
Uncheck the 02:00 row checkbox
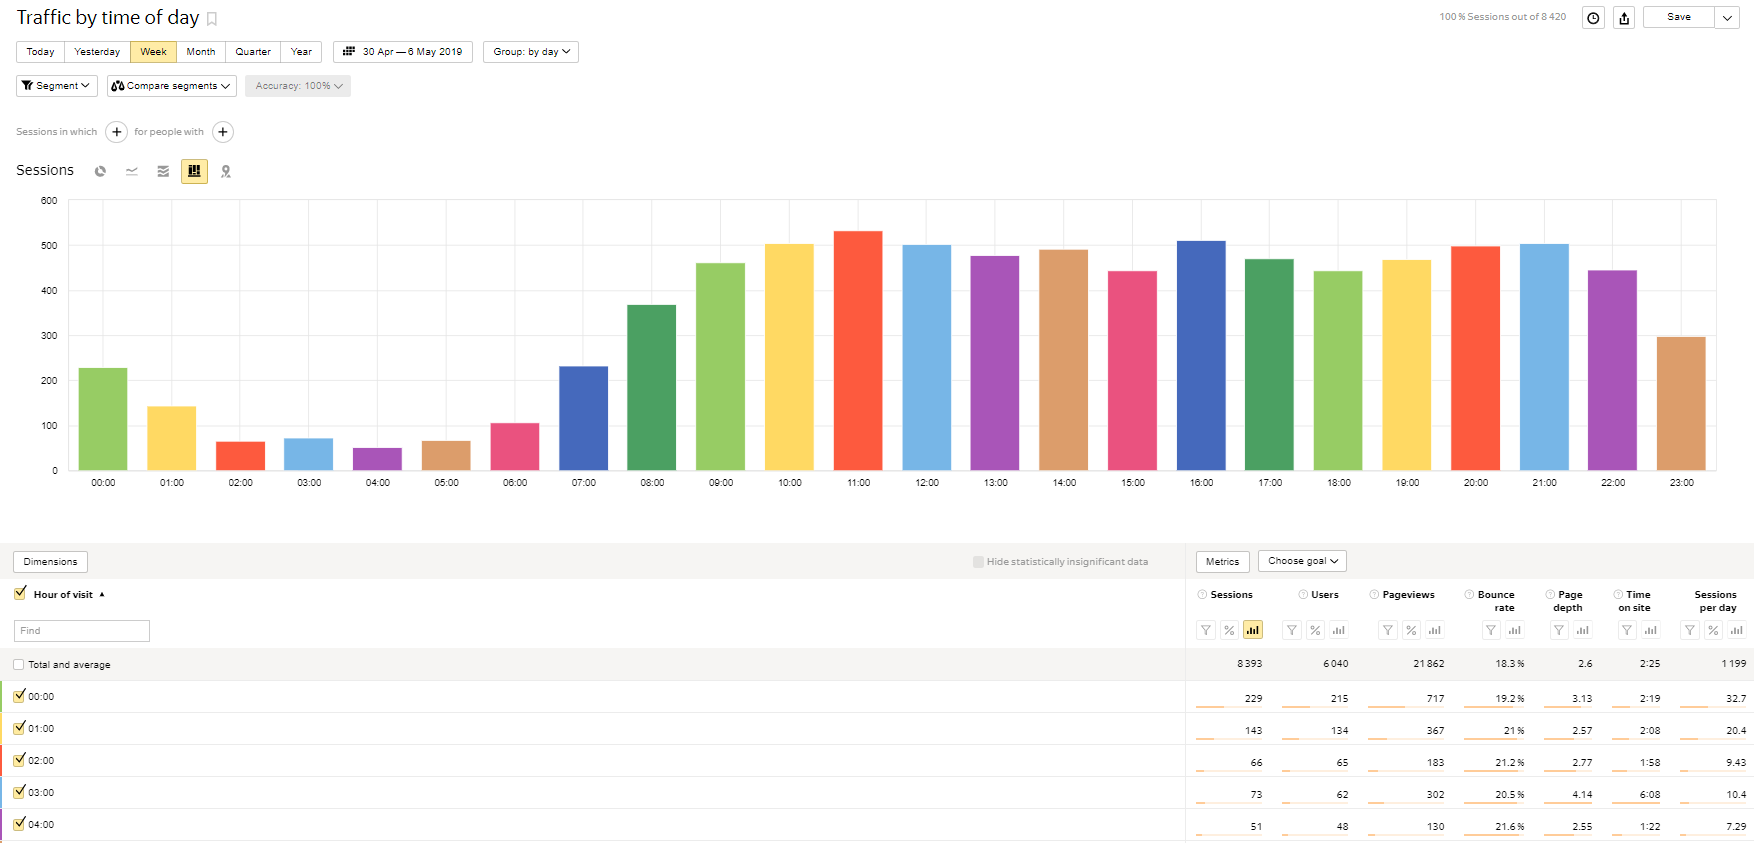click(19, 760)
